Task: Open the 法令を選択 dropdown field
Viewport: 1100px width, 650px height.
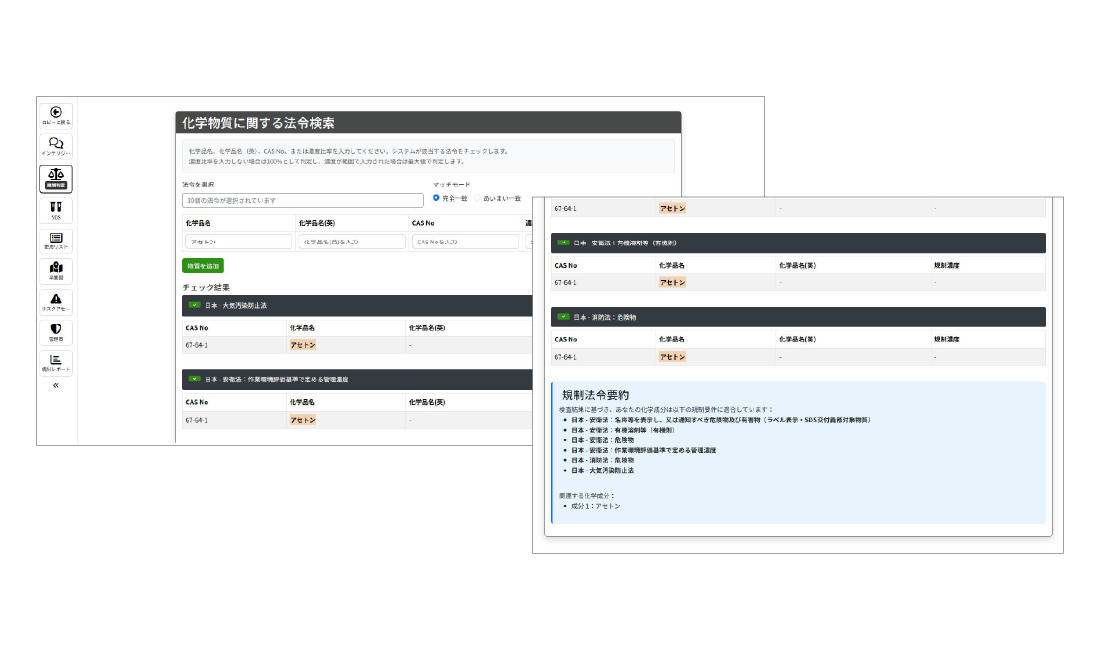Action: [x=303, y=200]
